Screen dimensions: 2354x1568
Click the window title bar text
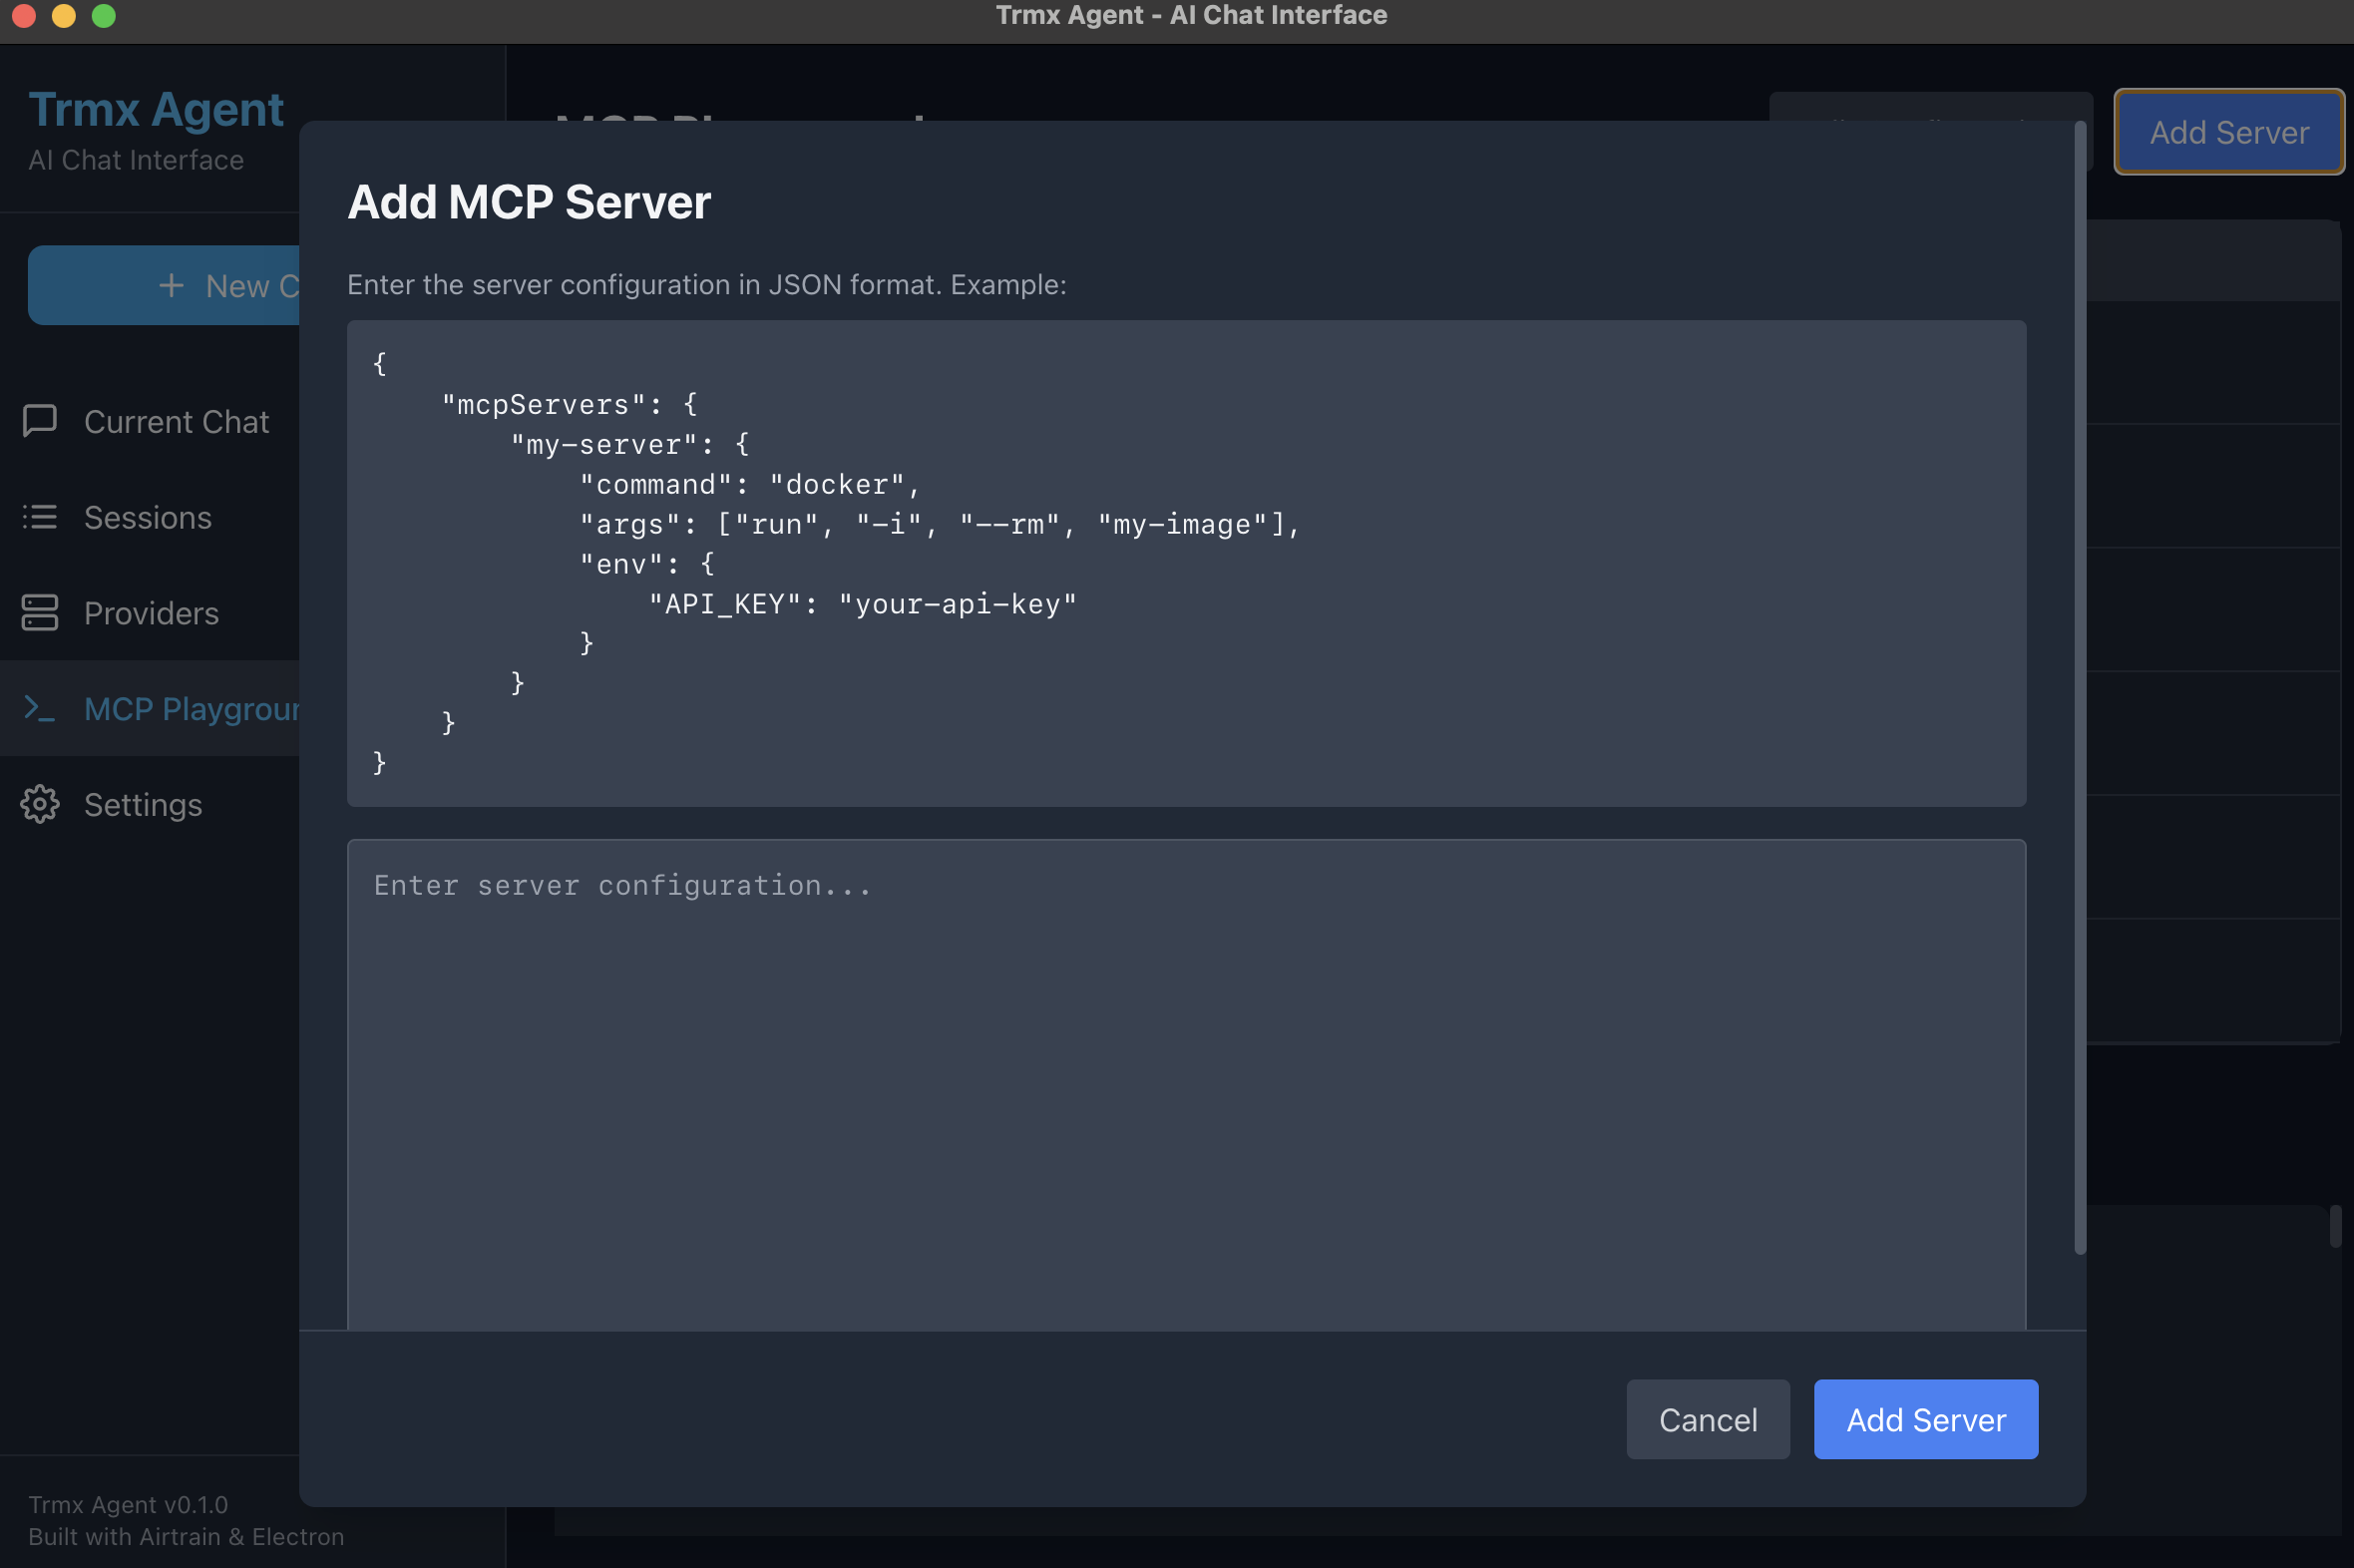pos(1191,15)
